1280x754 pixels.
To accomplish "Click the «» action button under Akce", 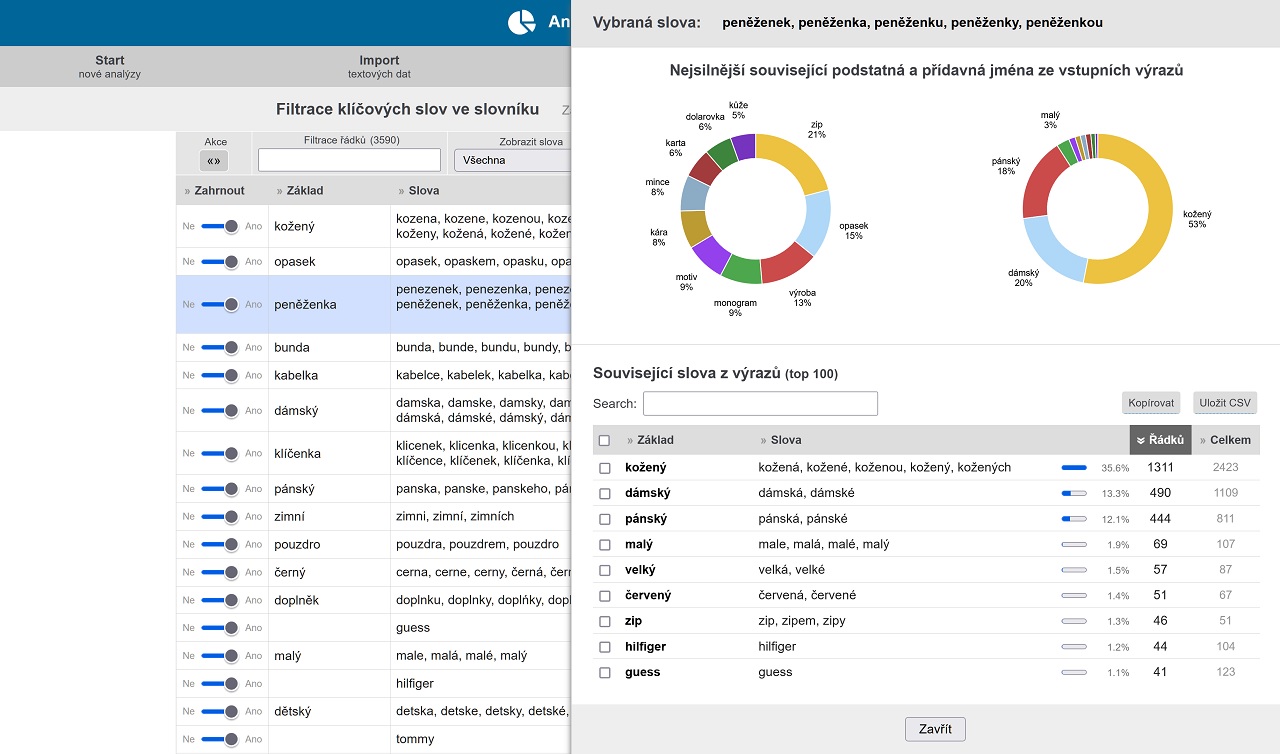I will click(x=214, y=160).
